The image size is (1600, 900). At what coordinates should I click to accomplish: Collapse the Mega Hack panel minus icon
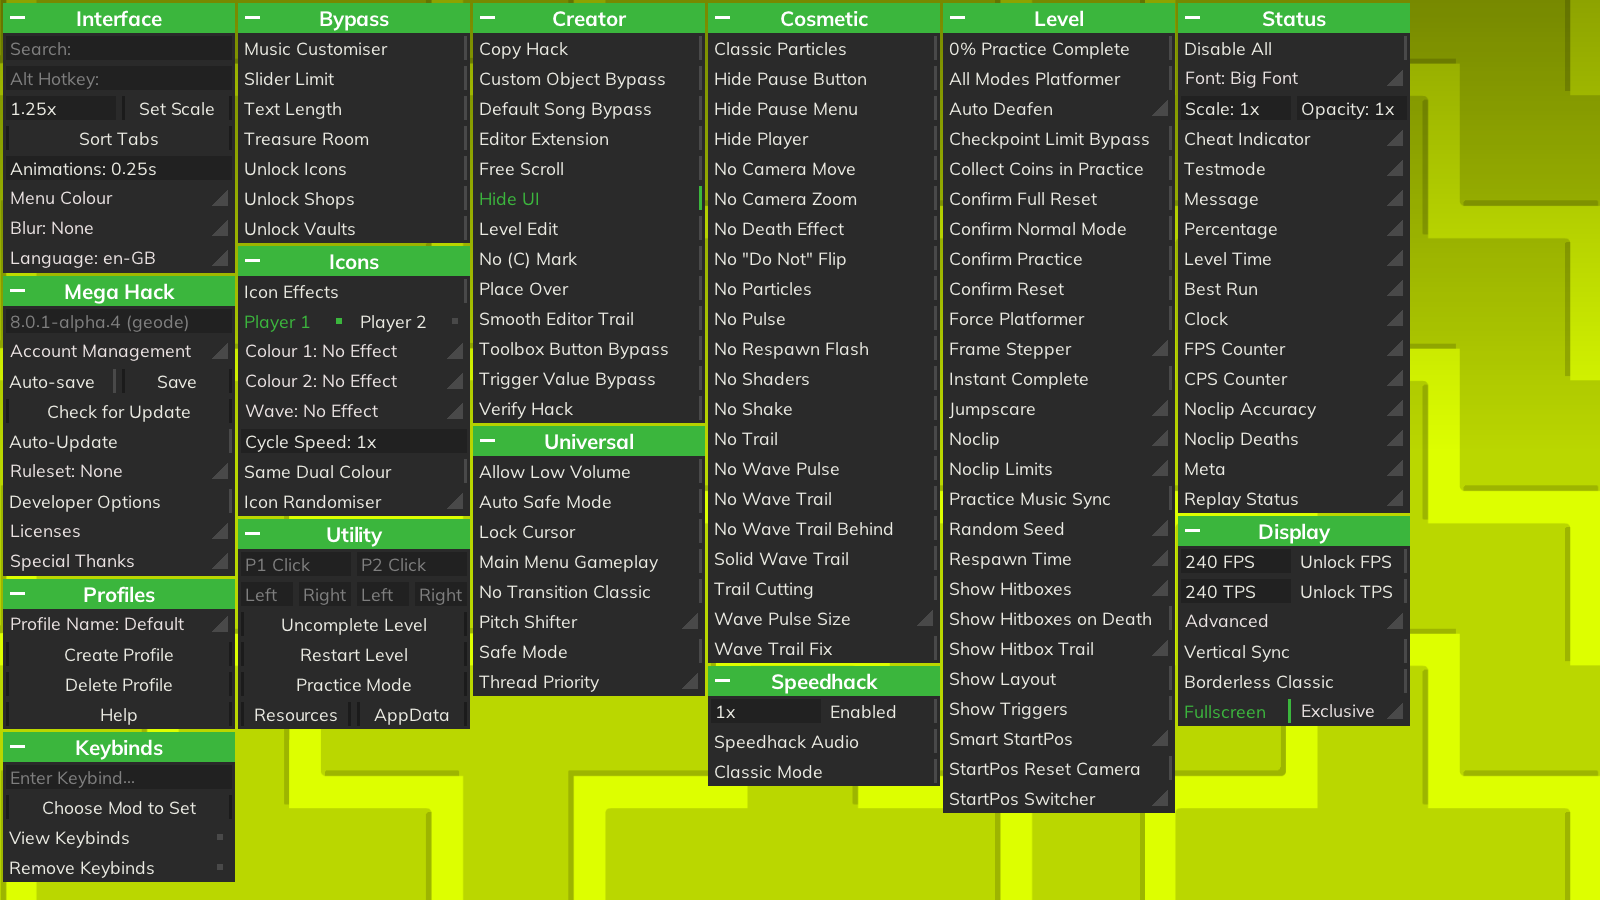pyautogui.click(x=17, y=292)
